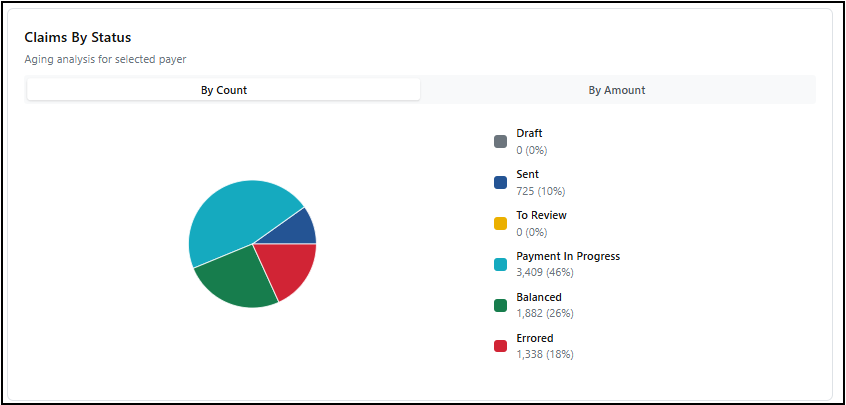This screenshot has width=846, height=405.
Task: Select the Draft legend label
Action: click(x=529, y=133)
